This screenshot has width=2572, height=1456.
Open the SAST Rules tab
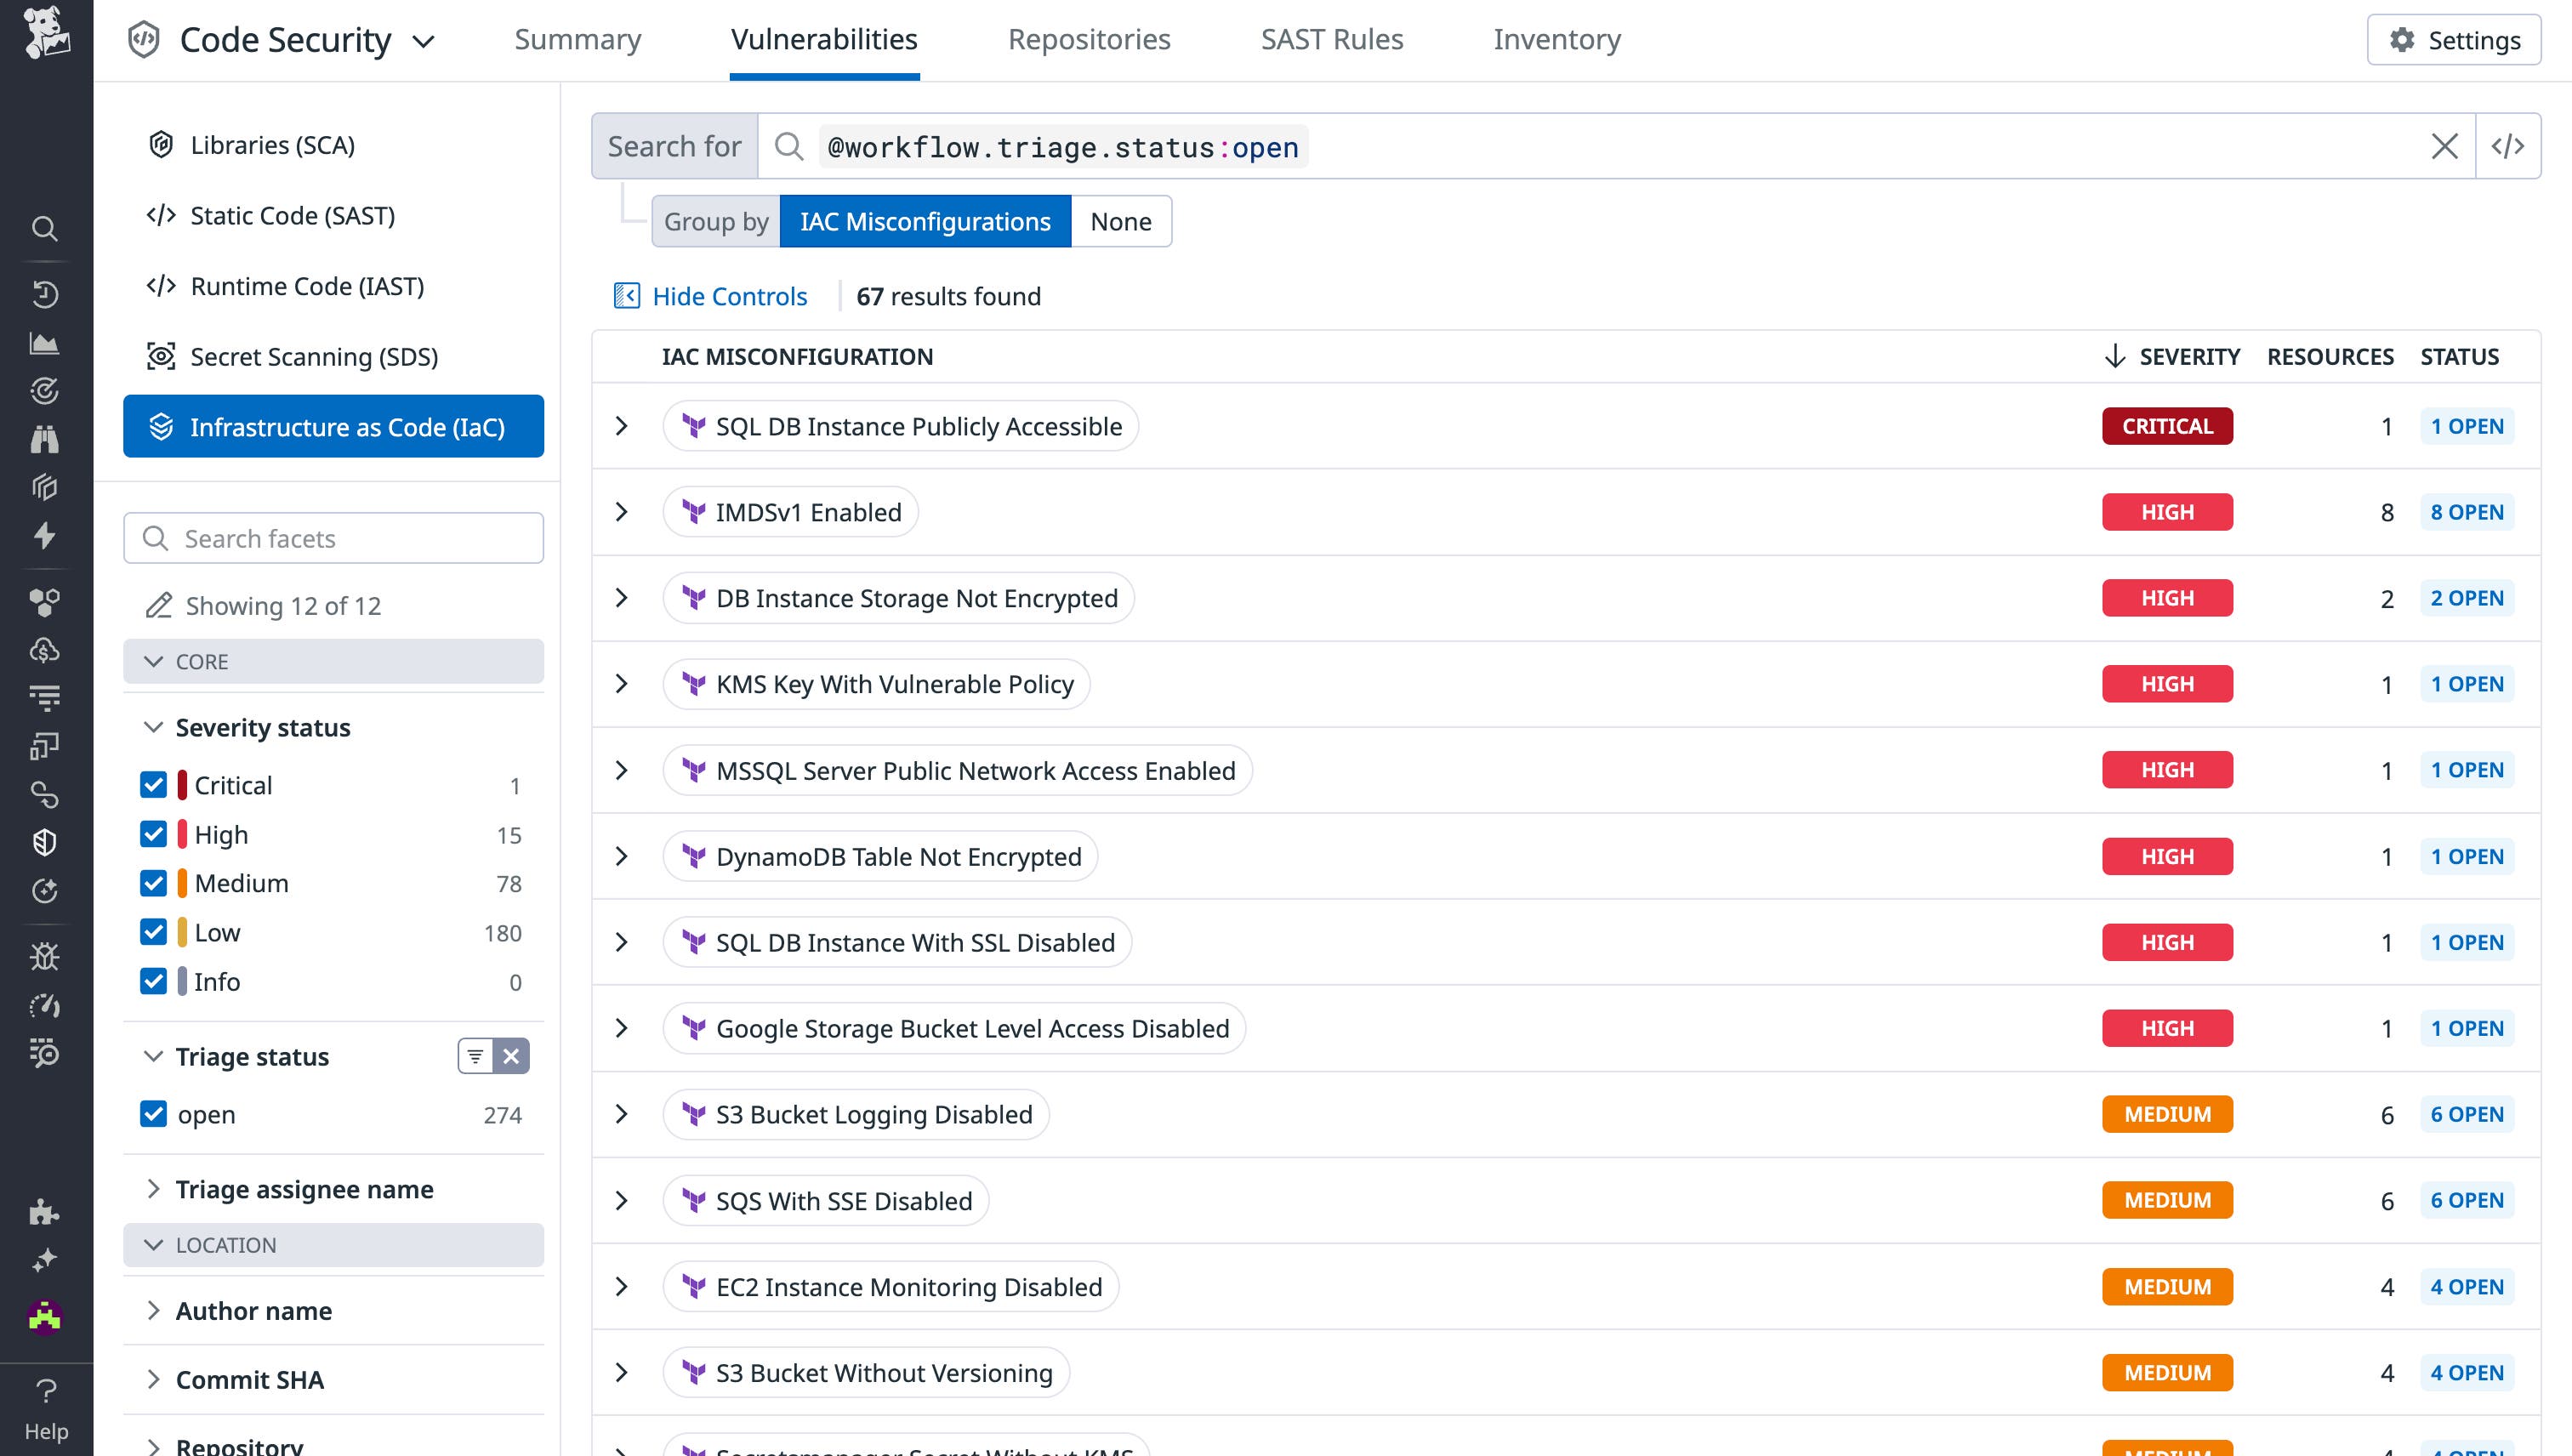(x=1332, y=40)
